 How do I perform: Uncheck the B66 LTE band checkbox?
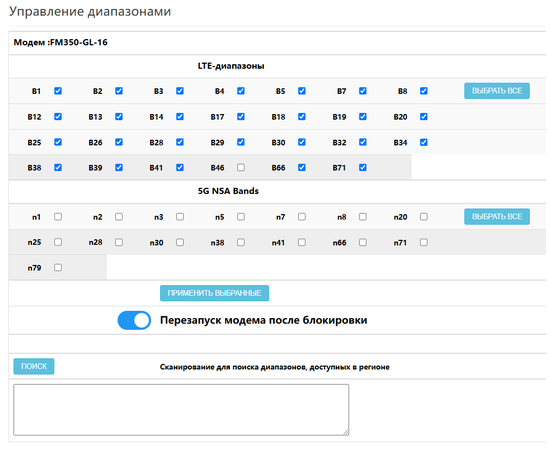point(302,168)
